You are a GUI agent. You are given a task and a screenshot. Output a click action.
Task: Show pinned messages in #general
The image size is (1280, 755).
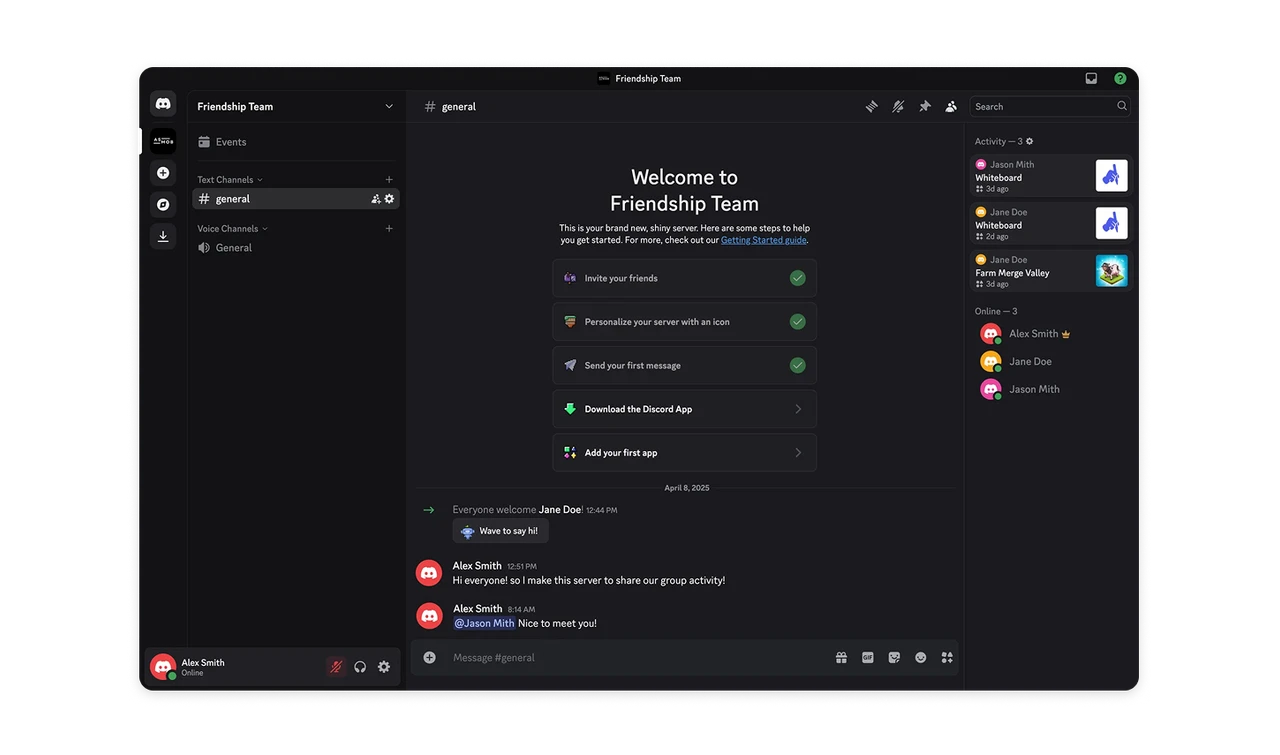tap(925, 106)
